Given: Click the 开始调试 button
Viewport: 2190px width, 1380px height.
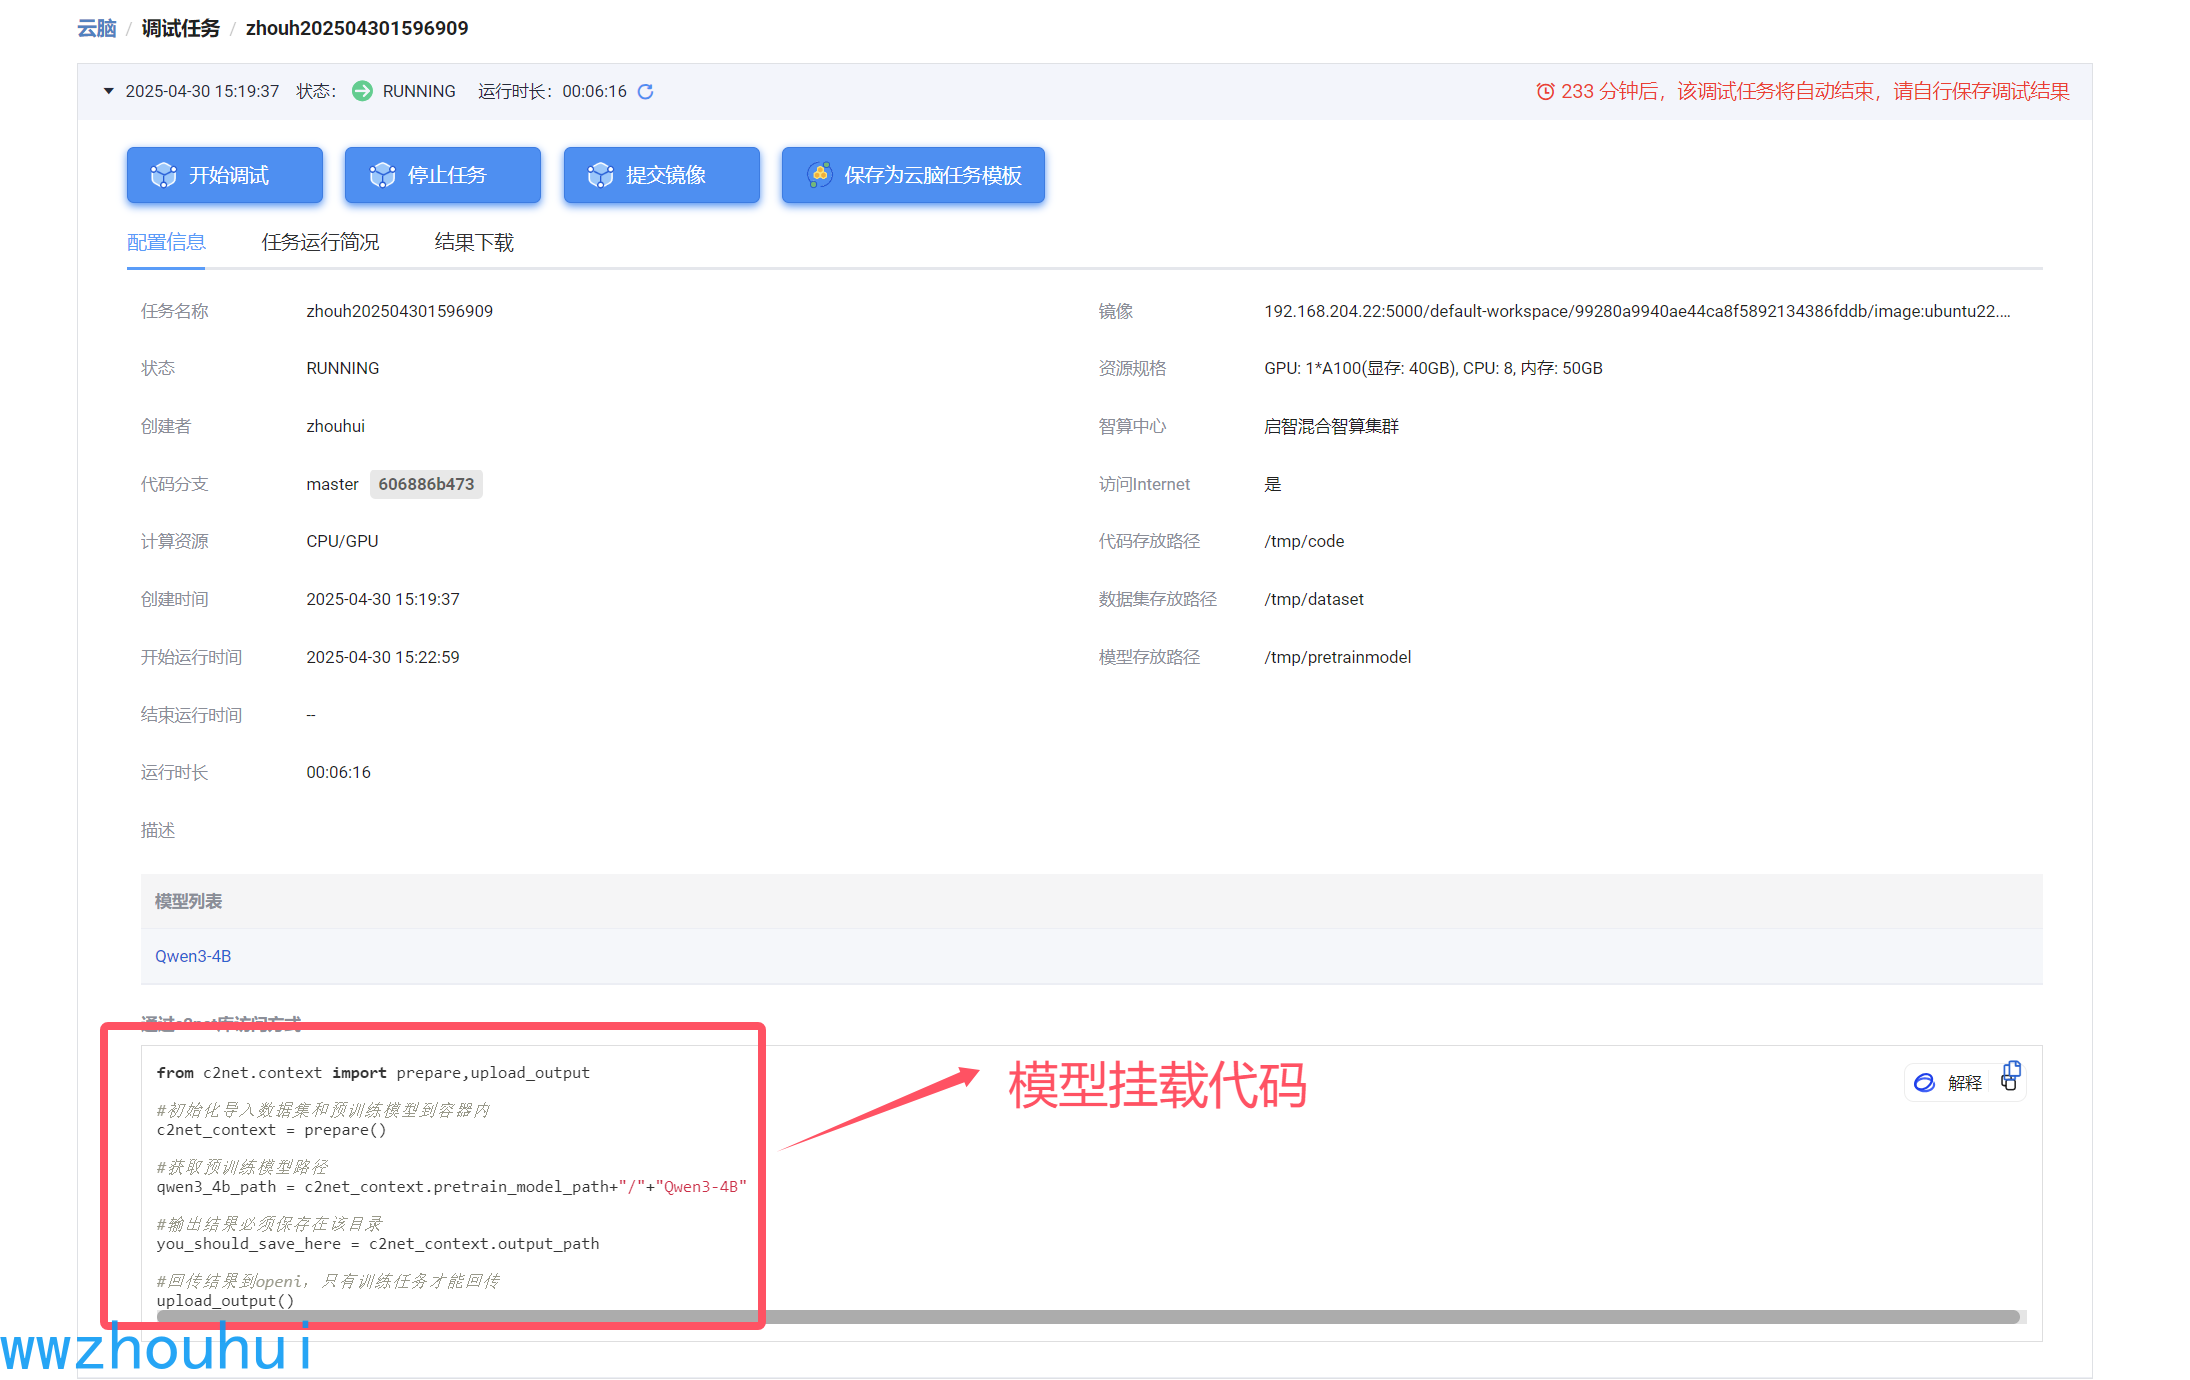Looking at the screenshot, I should point(224,175).
